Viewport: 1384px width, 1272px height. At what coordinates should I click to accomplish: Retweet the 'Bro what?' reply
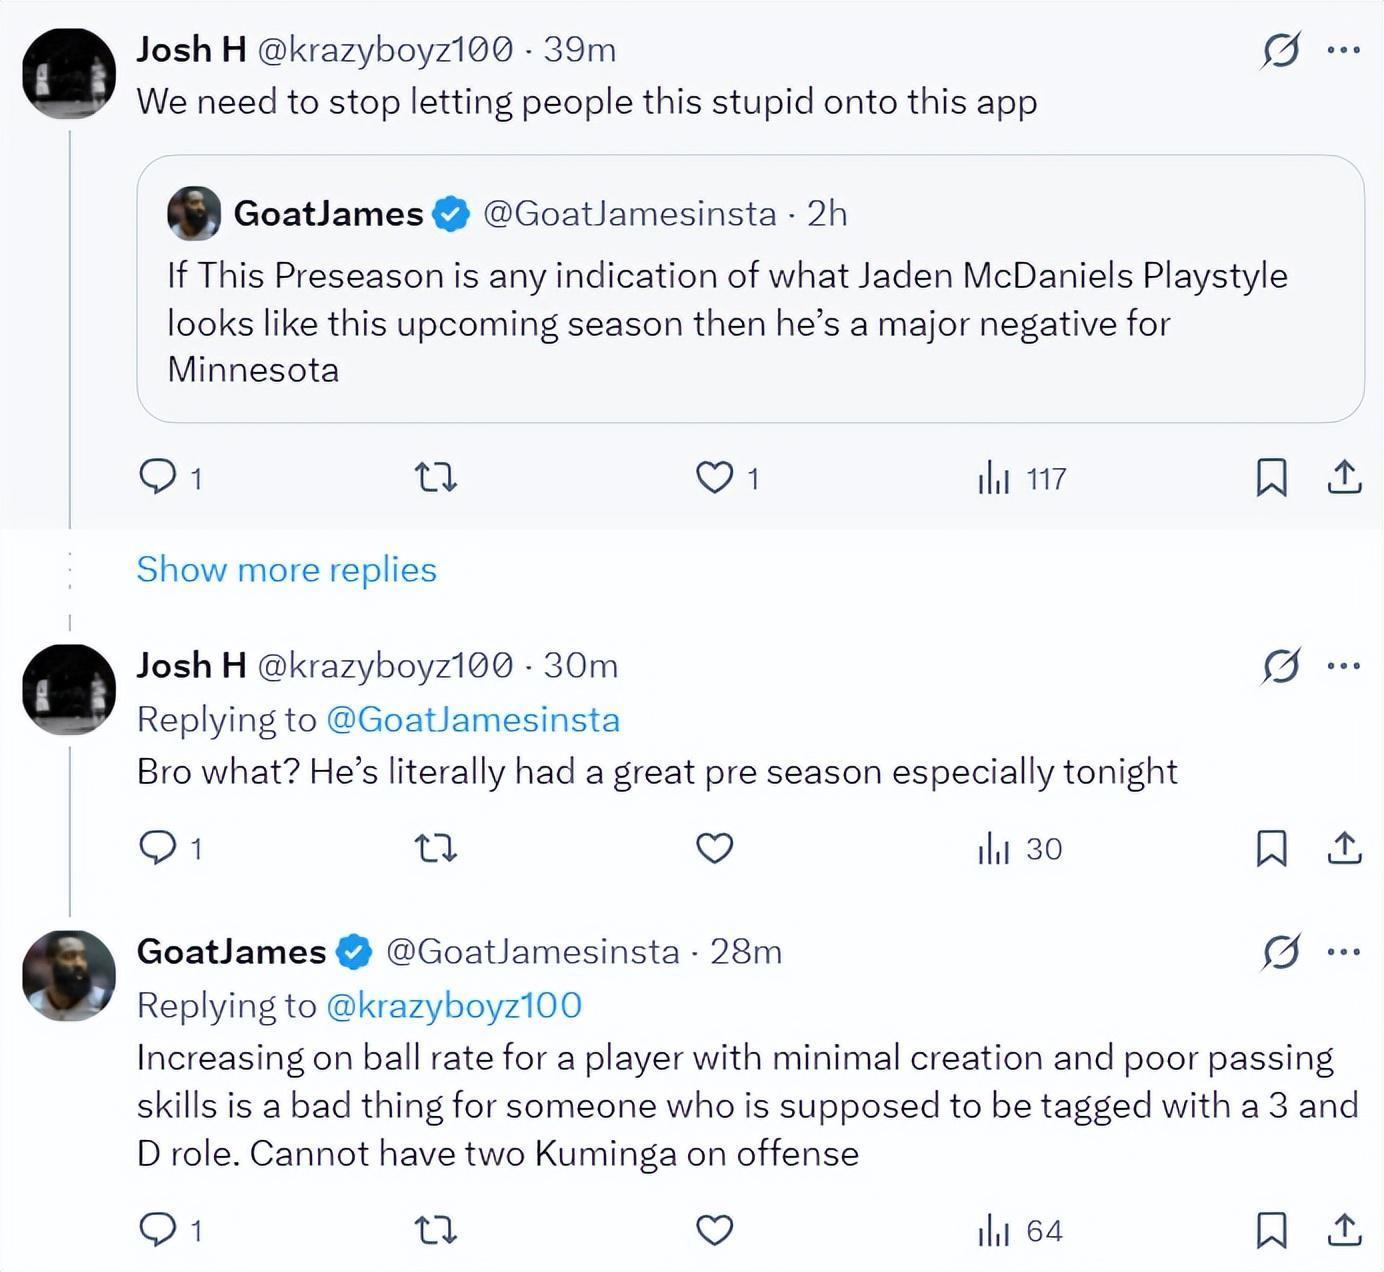tap(436, 849)
